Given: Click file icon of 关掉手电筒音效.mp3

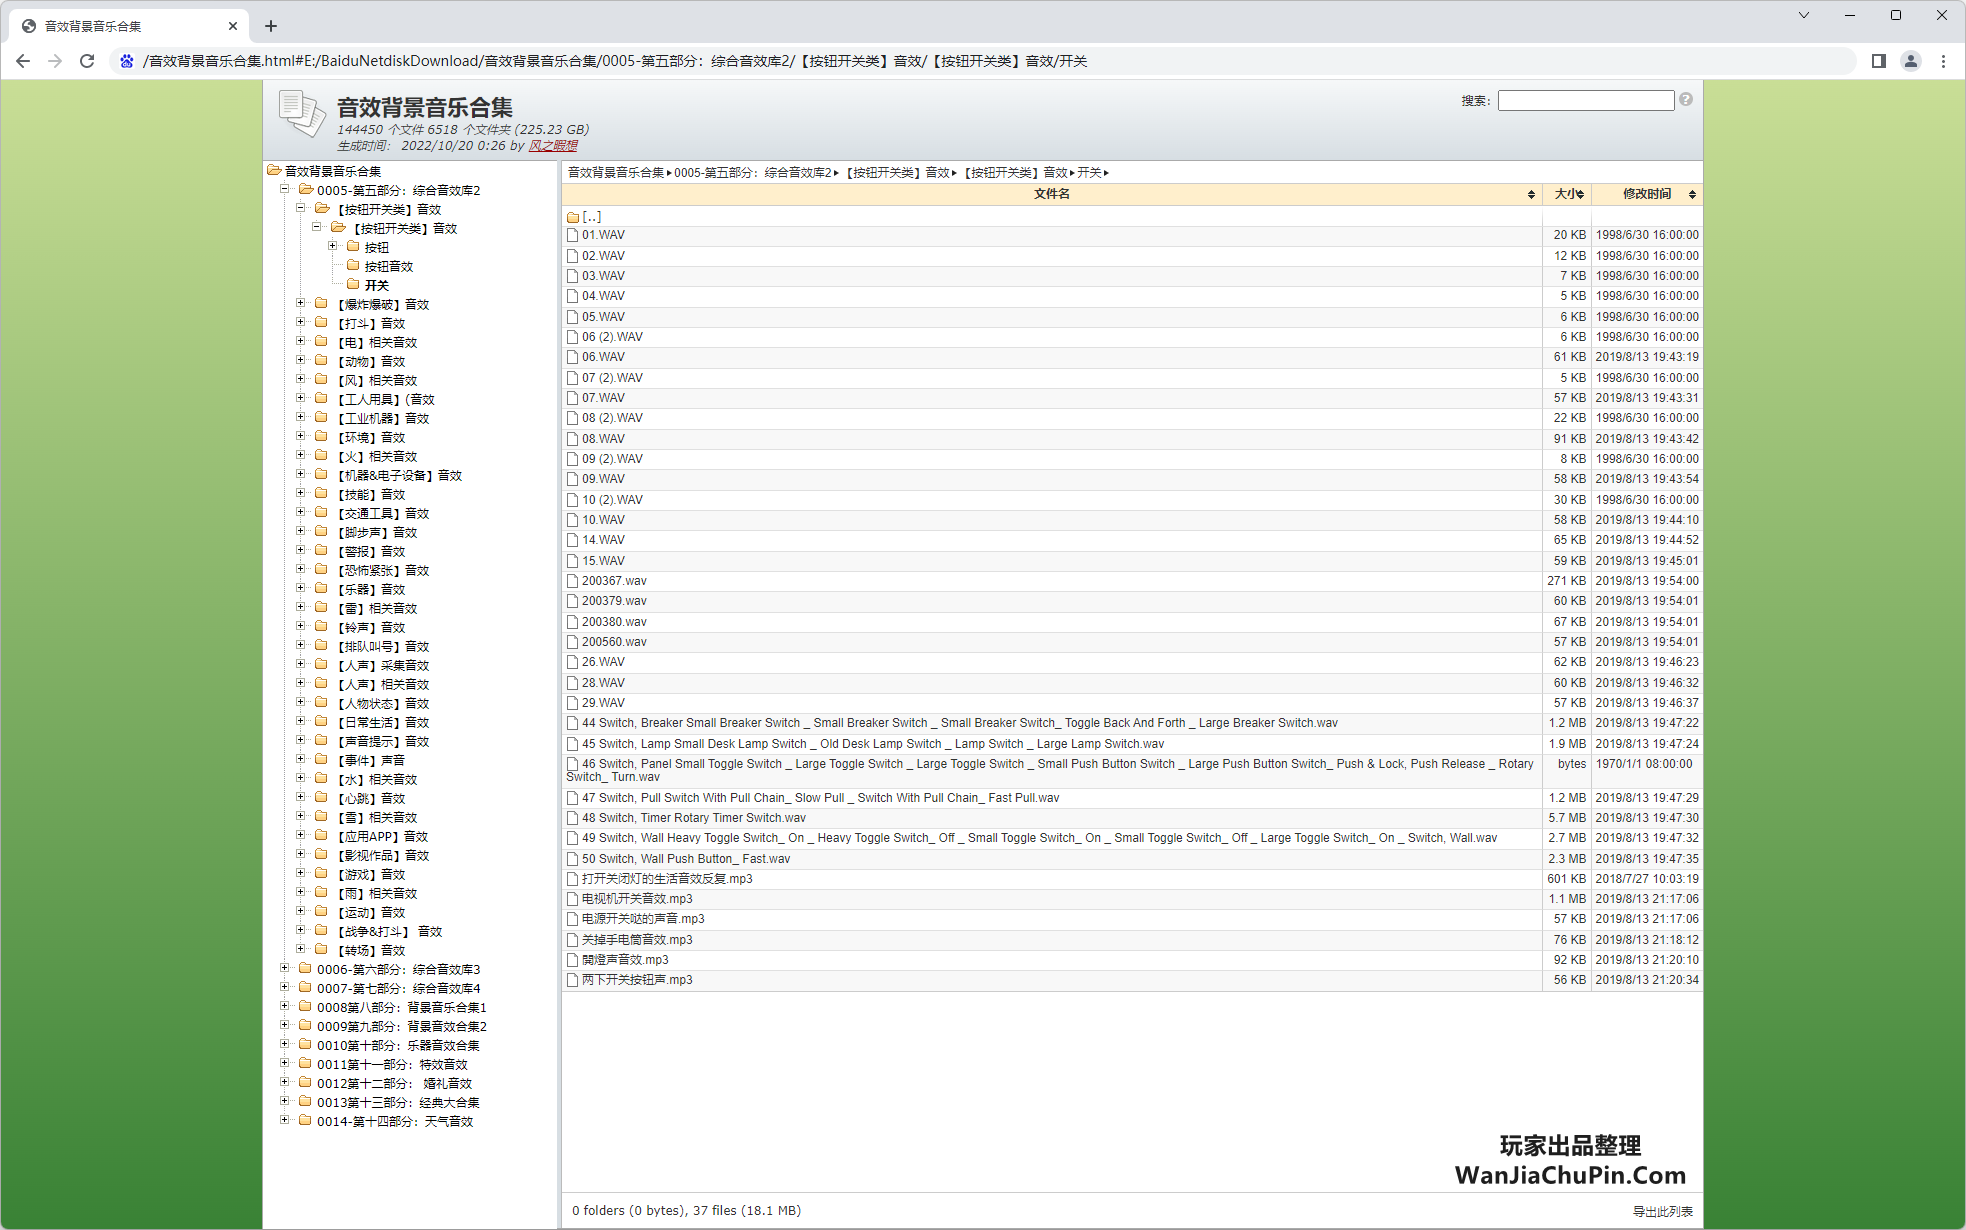Looking at the screenshot, I should [573, 940].
